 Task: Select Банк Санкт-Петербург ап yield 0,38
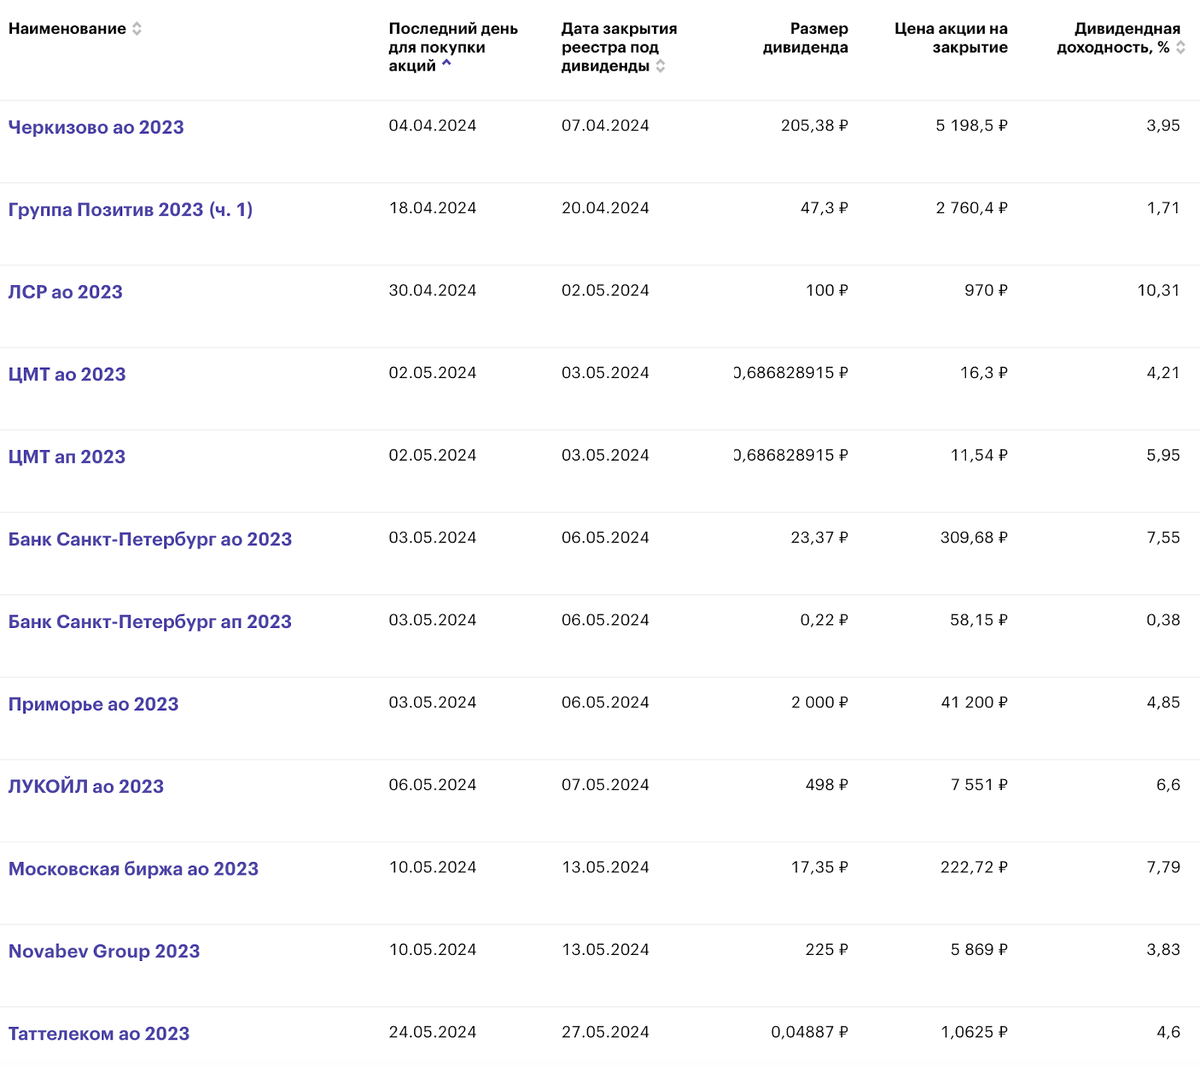point(1163,620)
